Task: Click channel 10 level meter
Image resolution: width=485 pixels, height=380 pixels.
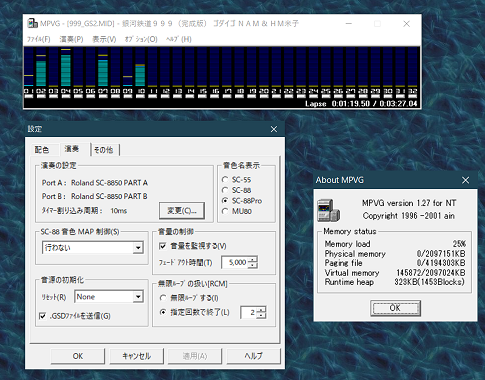Action: click(x=140, y=67)
